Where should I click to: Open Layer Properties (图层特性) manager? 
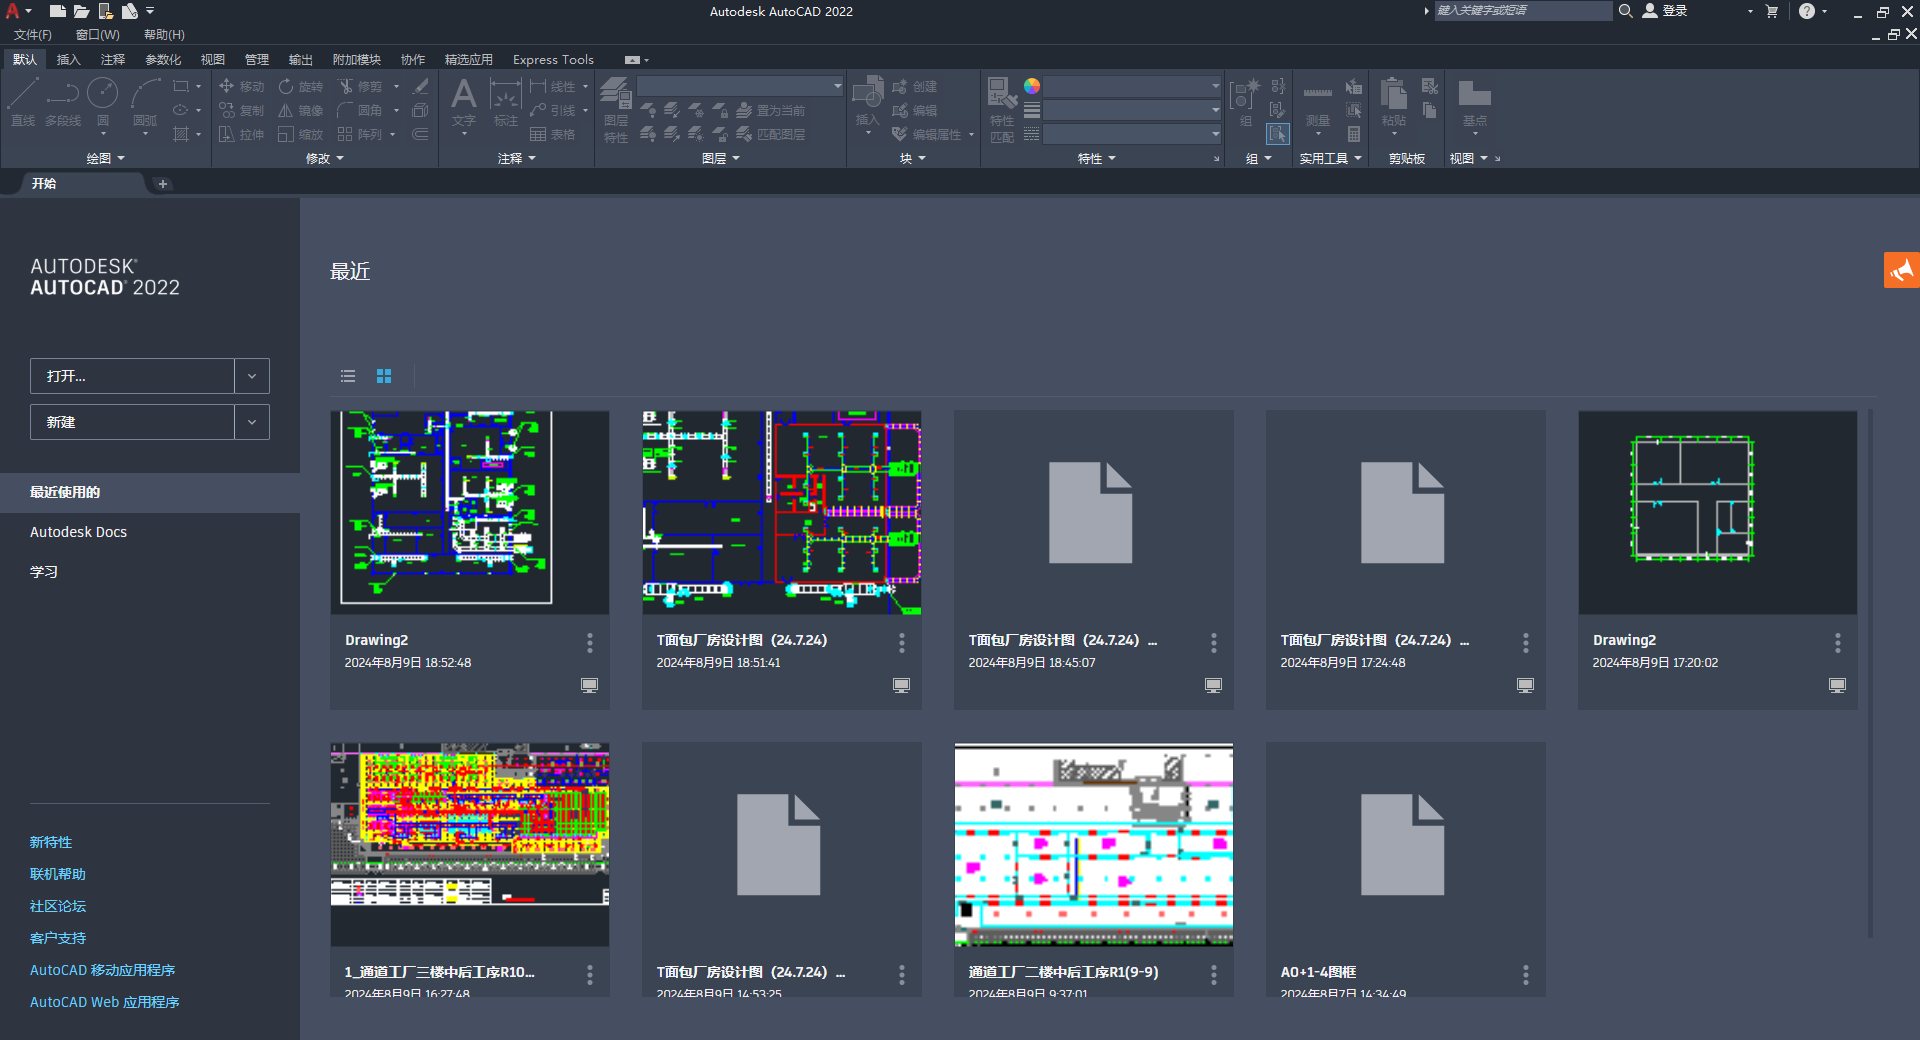(x=616, y=110)
